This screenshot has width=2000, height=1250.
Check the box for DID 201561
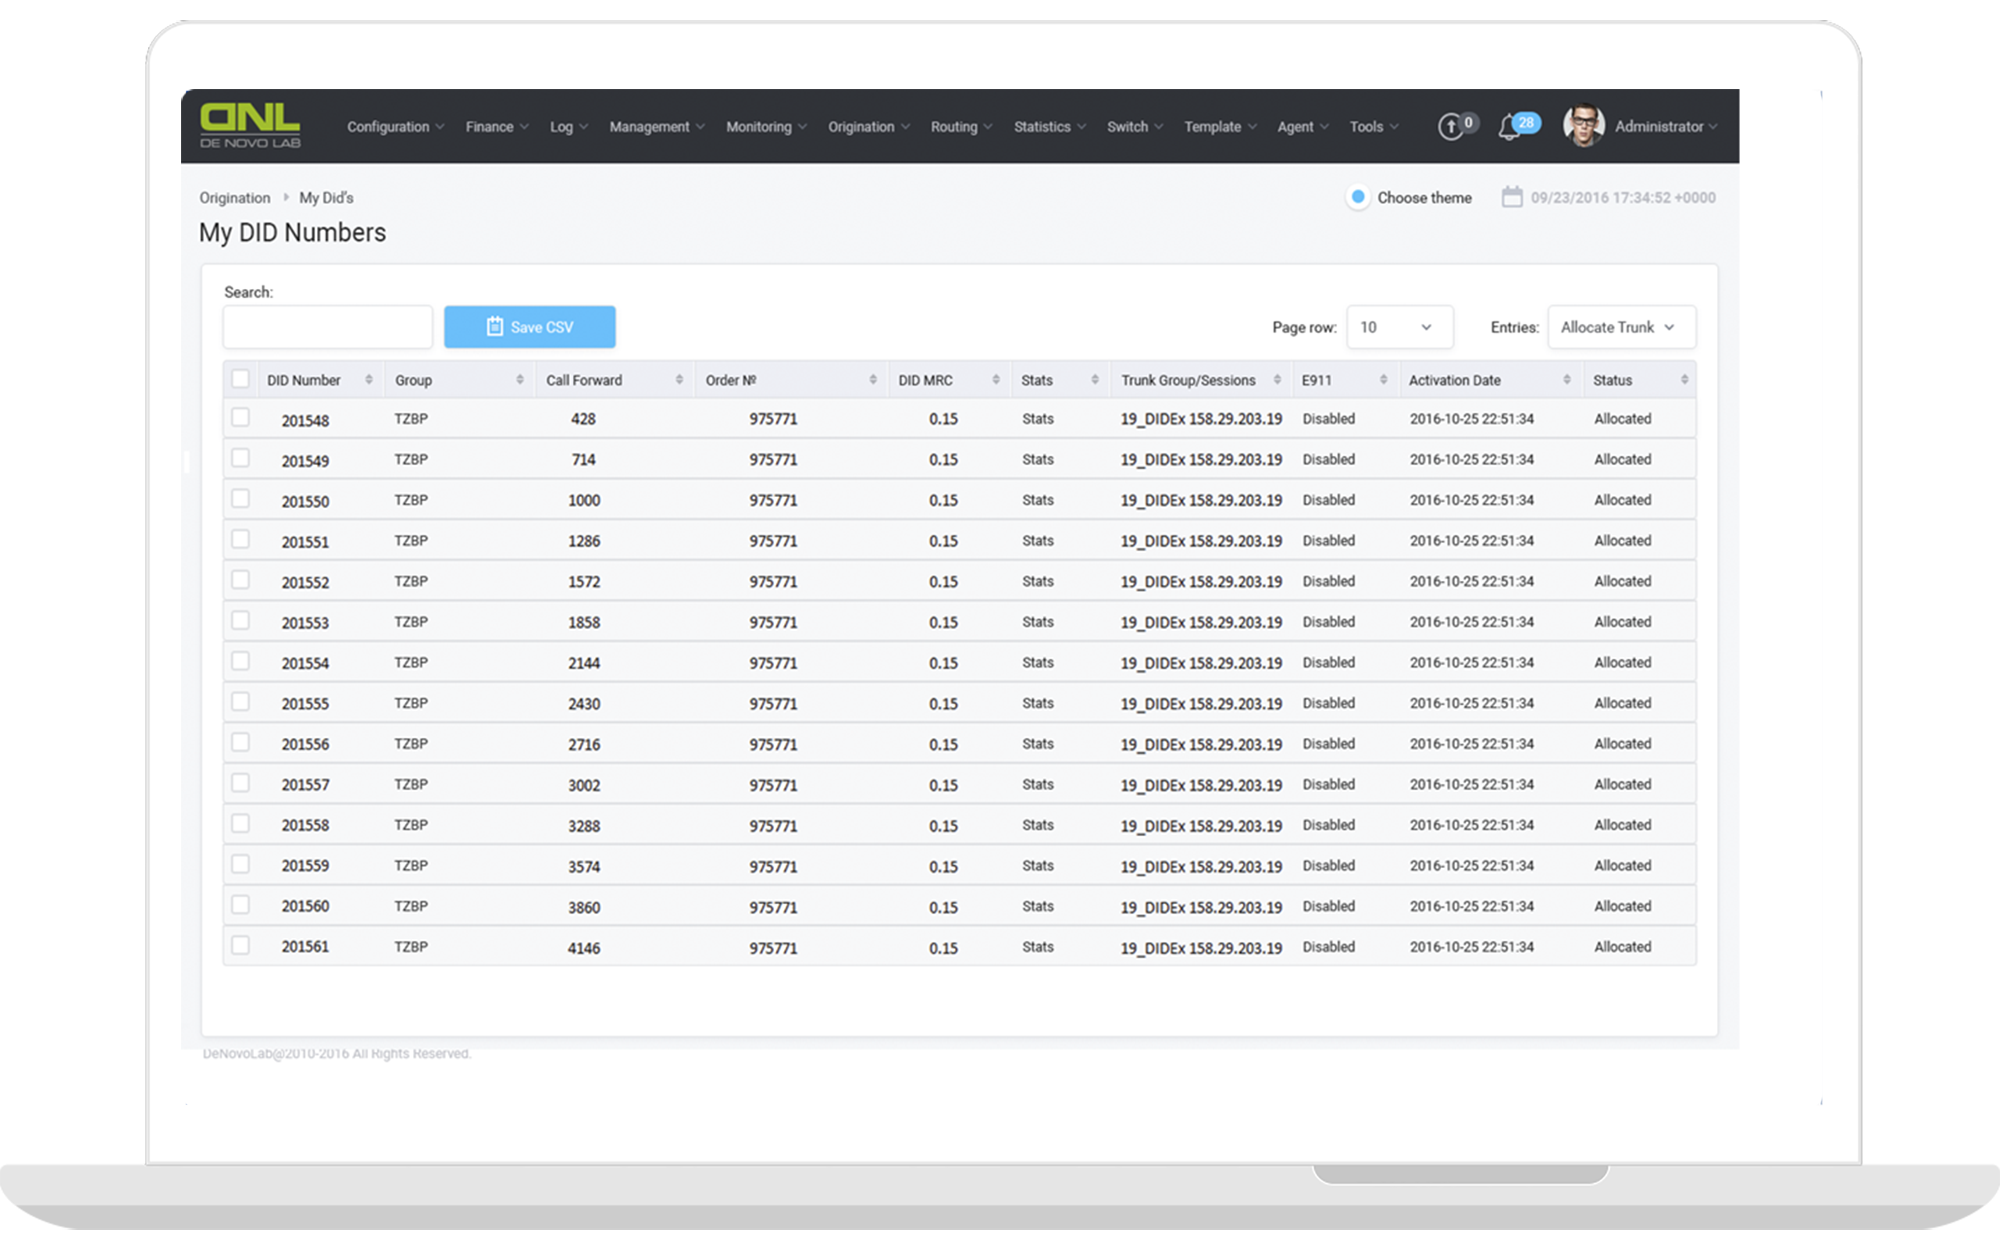tap(240, 945)
